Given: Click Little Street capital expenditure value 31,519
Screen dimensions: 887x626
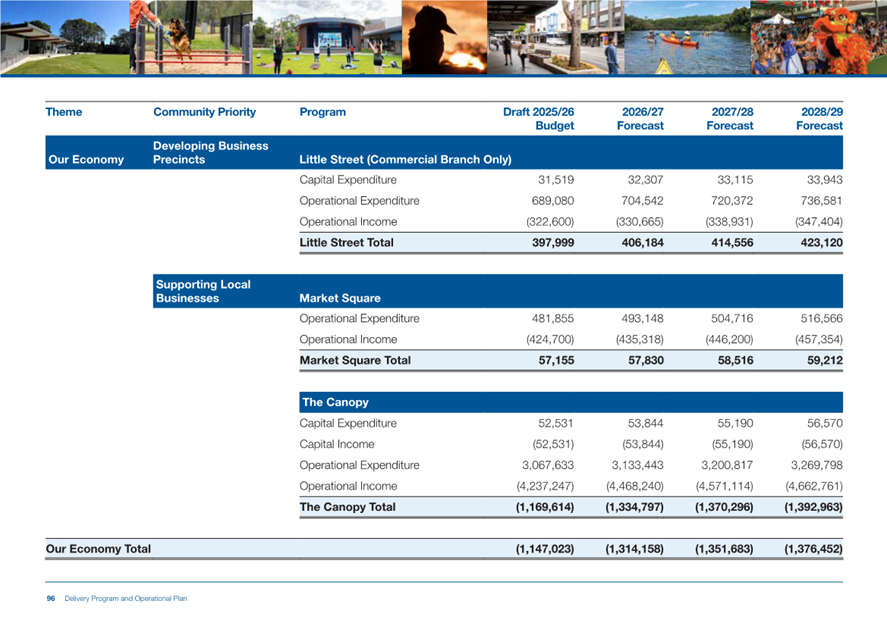Looking at the screenshot, I should [556, 180].
